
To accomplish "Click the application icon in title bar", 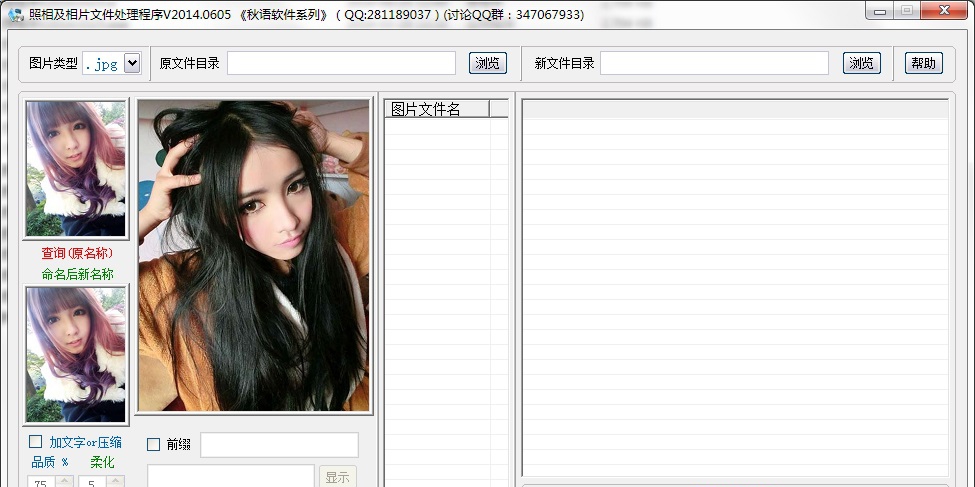I will point(16,14).
